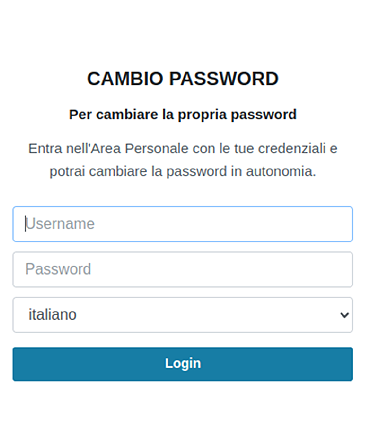Submit the form via the Login label
Image resolution: width=365 pixels, height=436 pixels.
tap(183, 364)
